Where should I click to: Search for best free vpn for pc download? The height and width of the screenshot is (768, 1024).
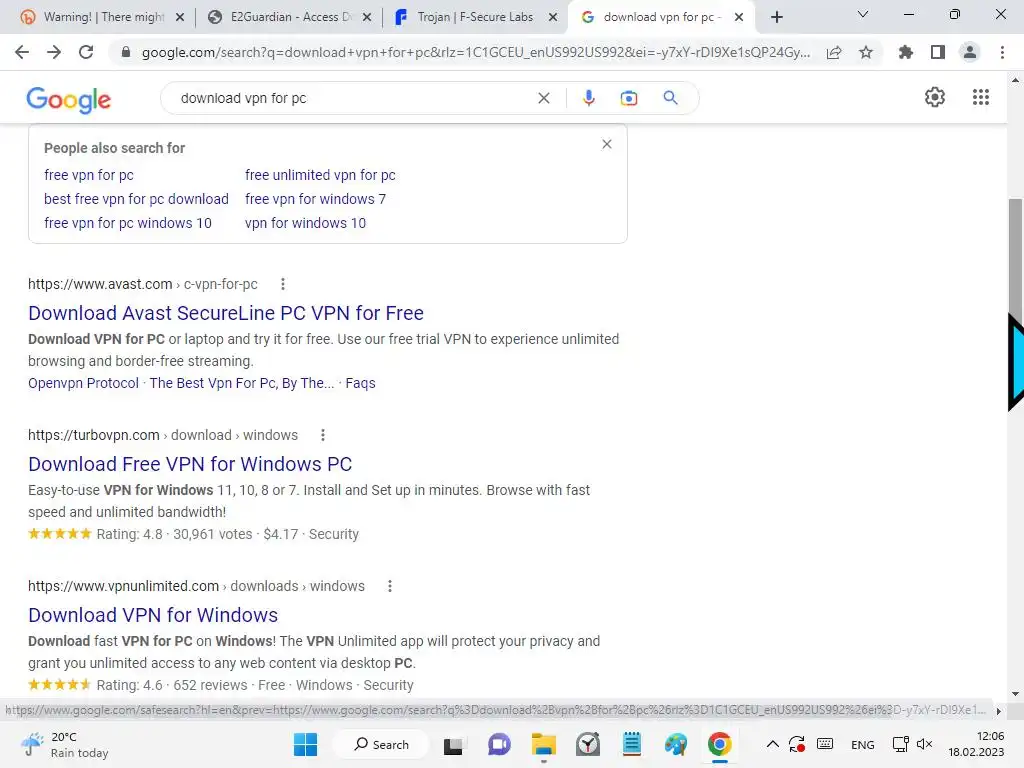point(136,199)
